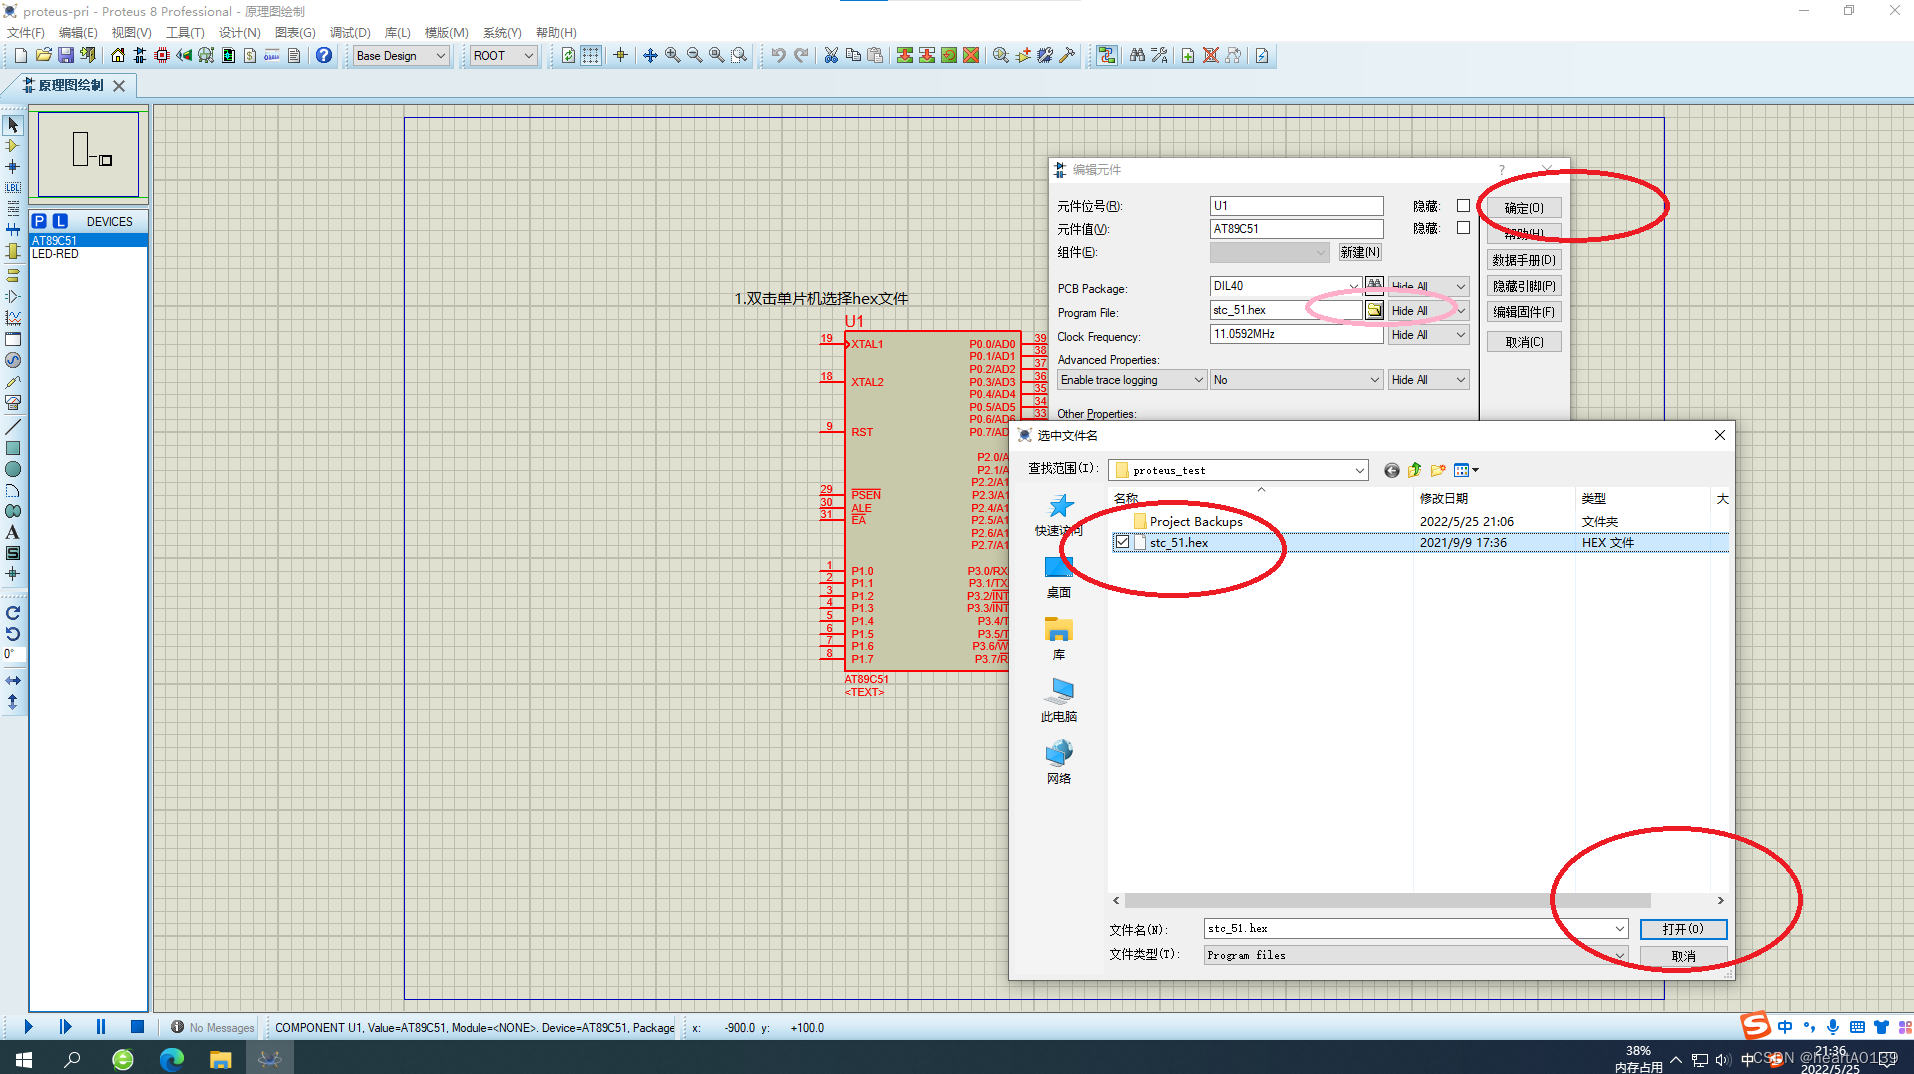Go to Home page icon in toolbar
This screenshot has width=1914, height=1074.
[118, 56]
